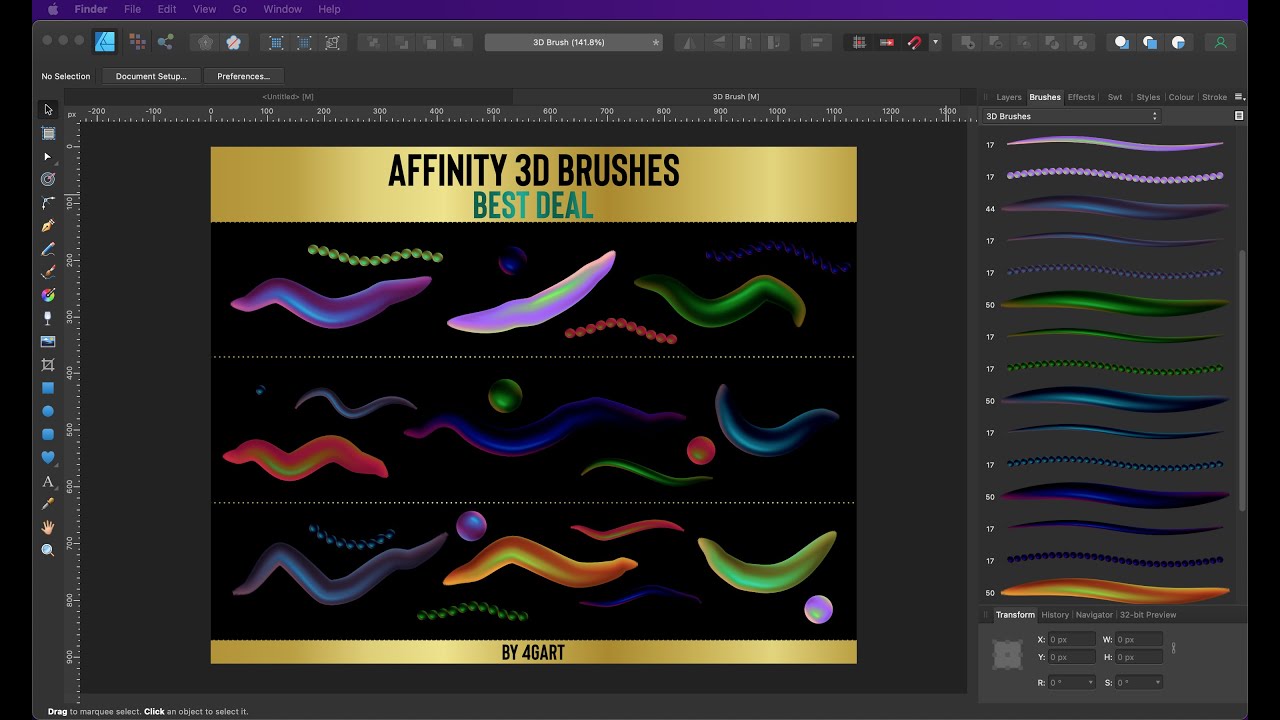Open the 3D Brushes category dropdown
The image size is (1280, 720).
(1070, 116)
